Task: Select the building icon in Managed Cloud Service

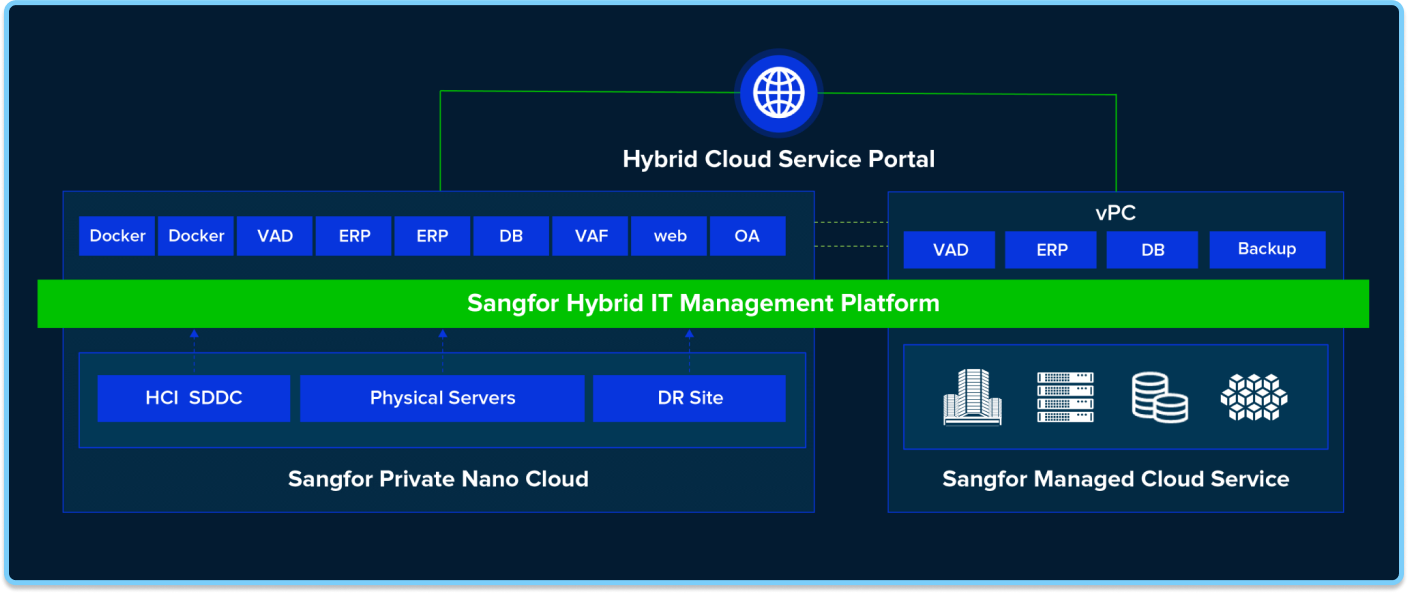Action: click(x=971, y=397)
